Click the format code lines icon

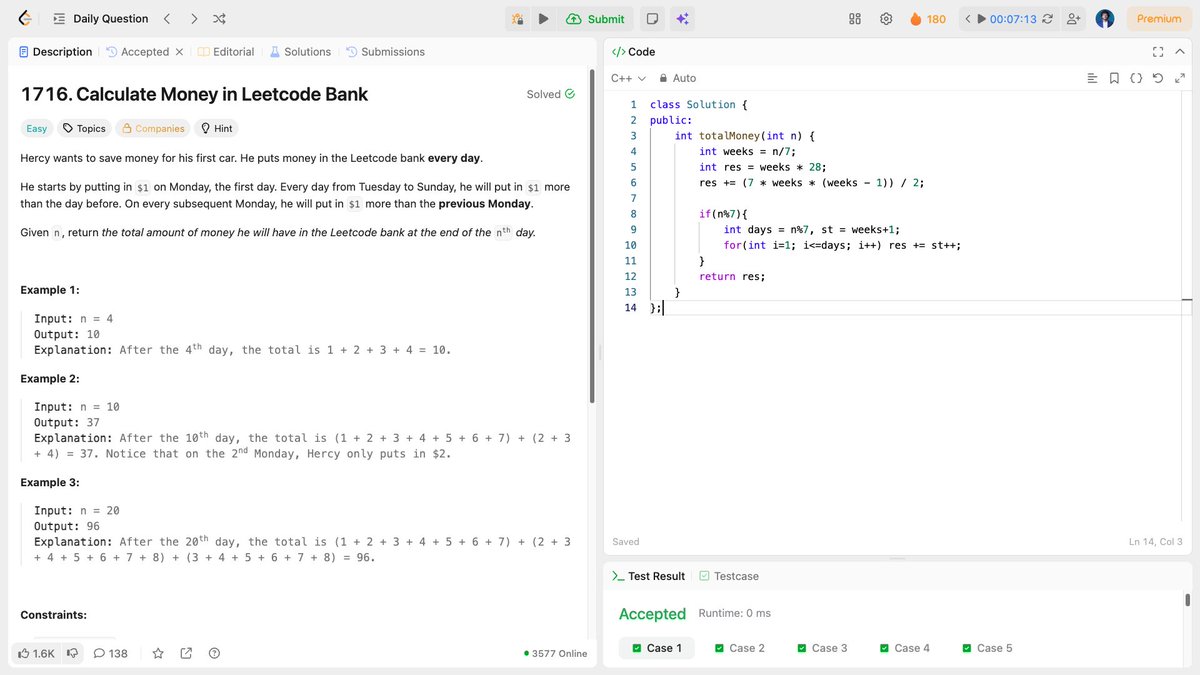coord(1092,78)
